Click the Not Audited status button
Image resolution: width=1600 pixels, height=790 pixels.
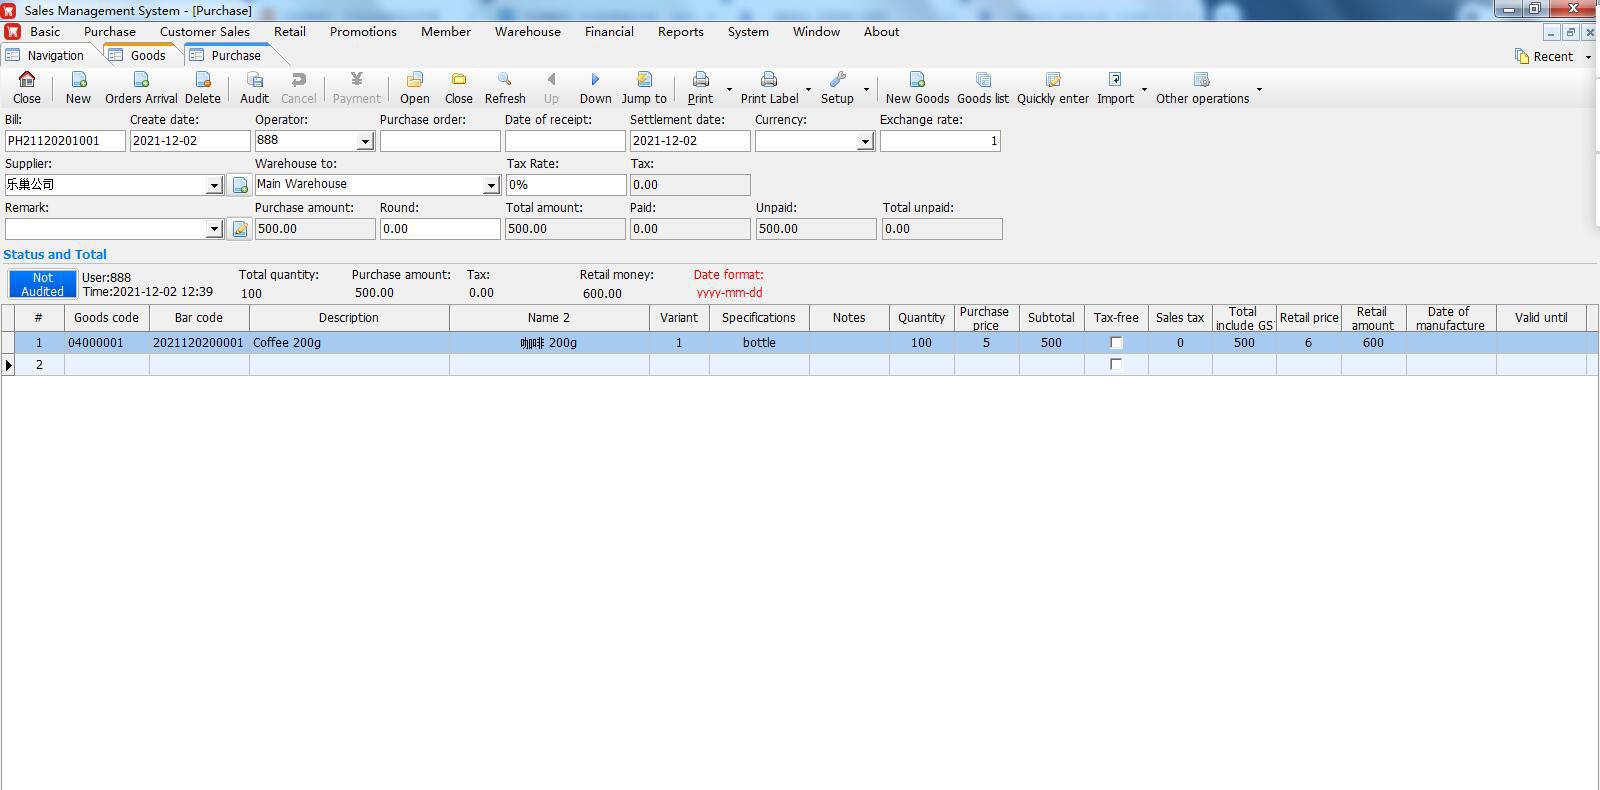[43, 284]
